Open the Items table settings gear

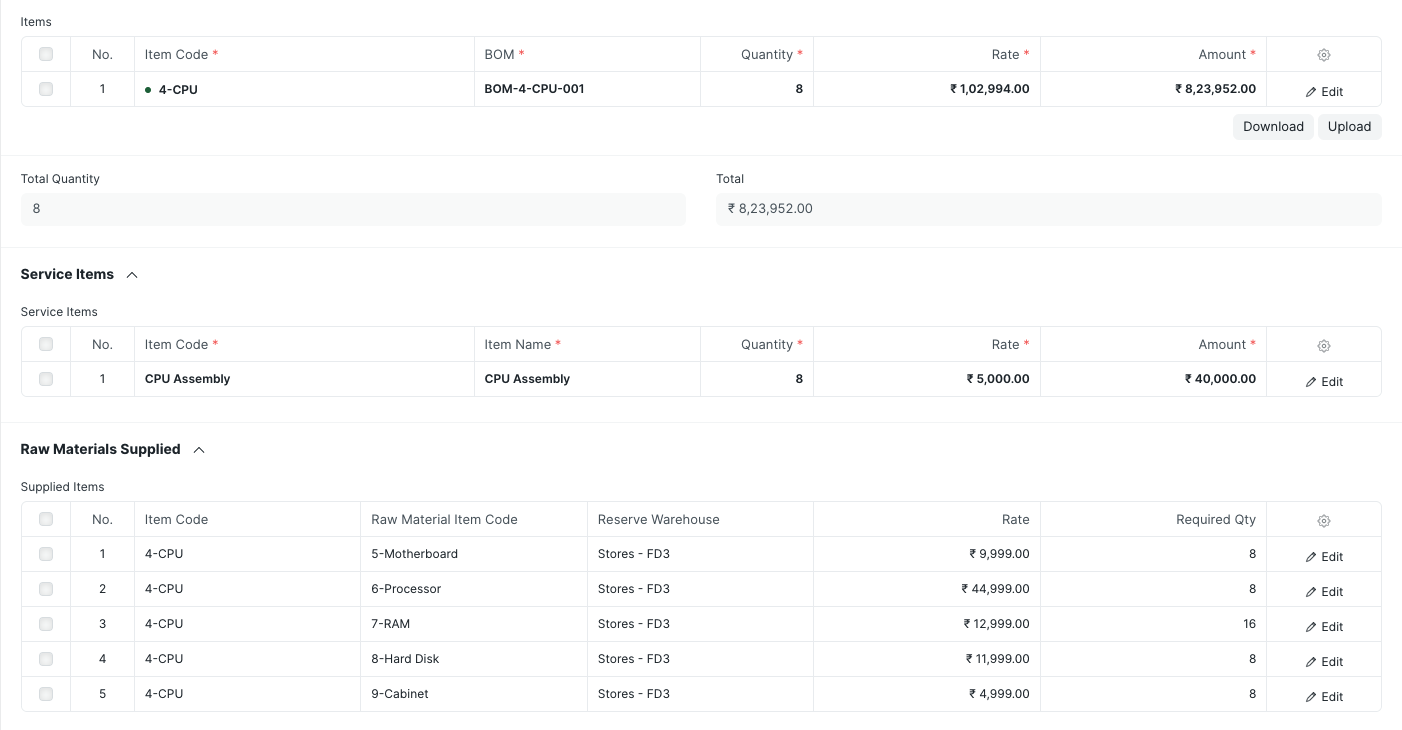1324,55
